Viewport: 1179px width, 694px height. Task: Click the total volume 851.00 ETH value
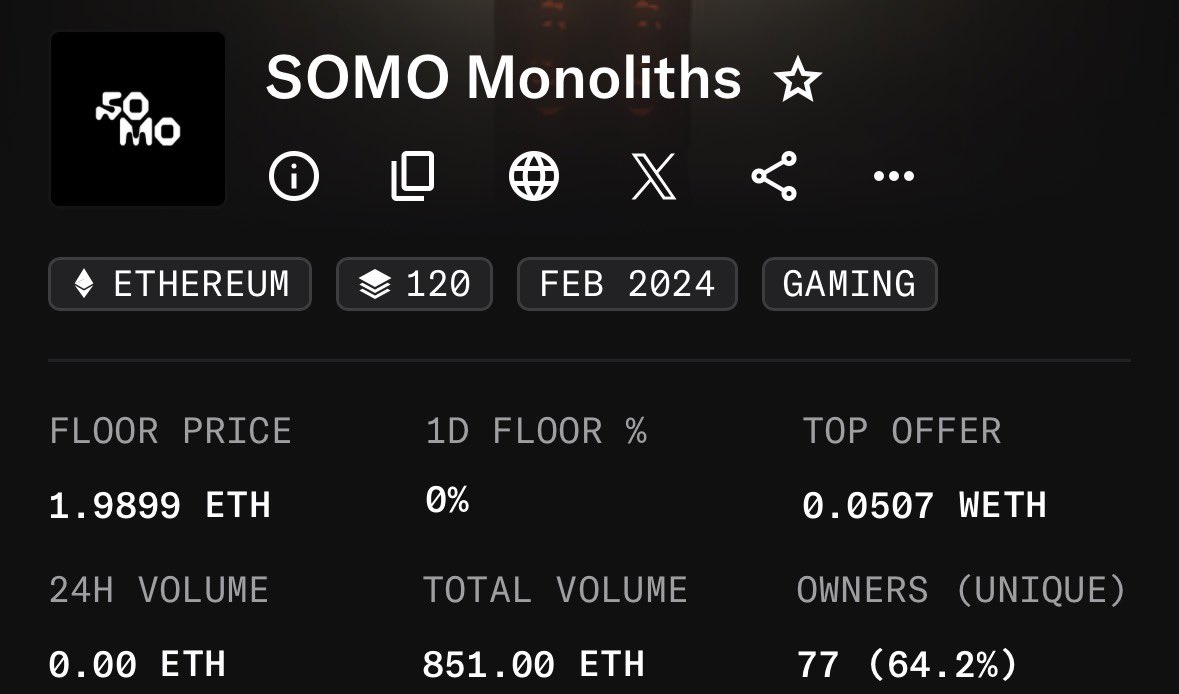coord(533,664)
